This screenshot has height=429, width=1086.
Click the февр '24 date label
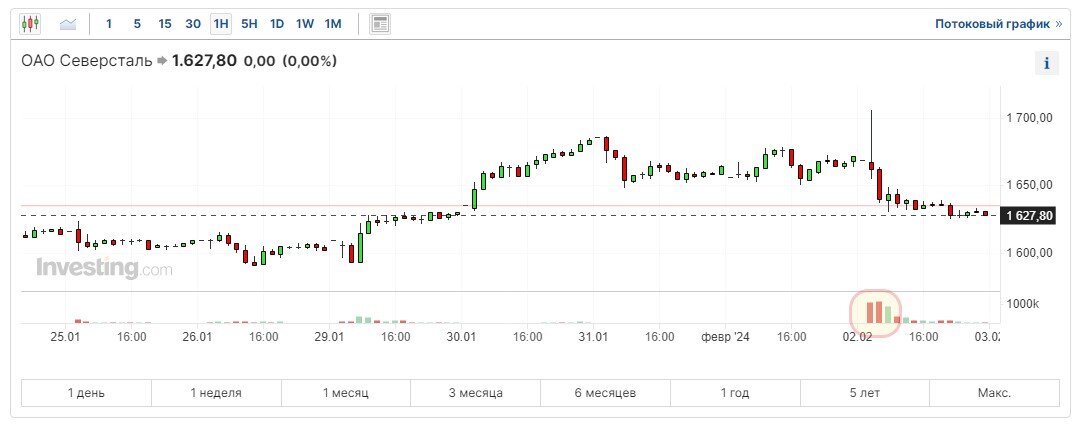[x=725, y=337]
